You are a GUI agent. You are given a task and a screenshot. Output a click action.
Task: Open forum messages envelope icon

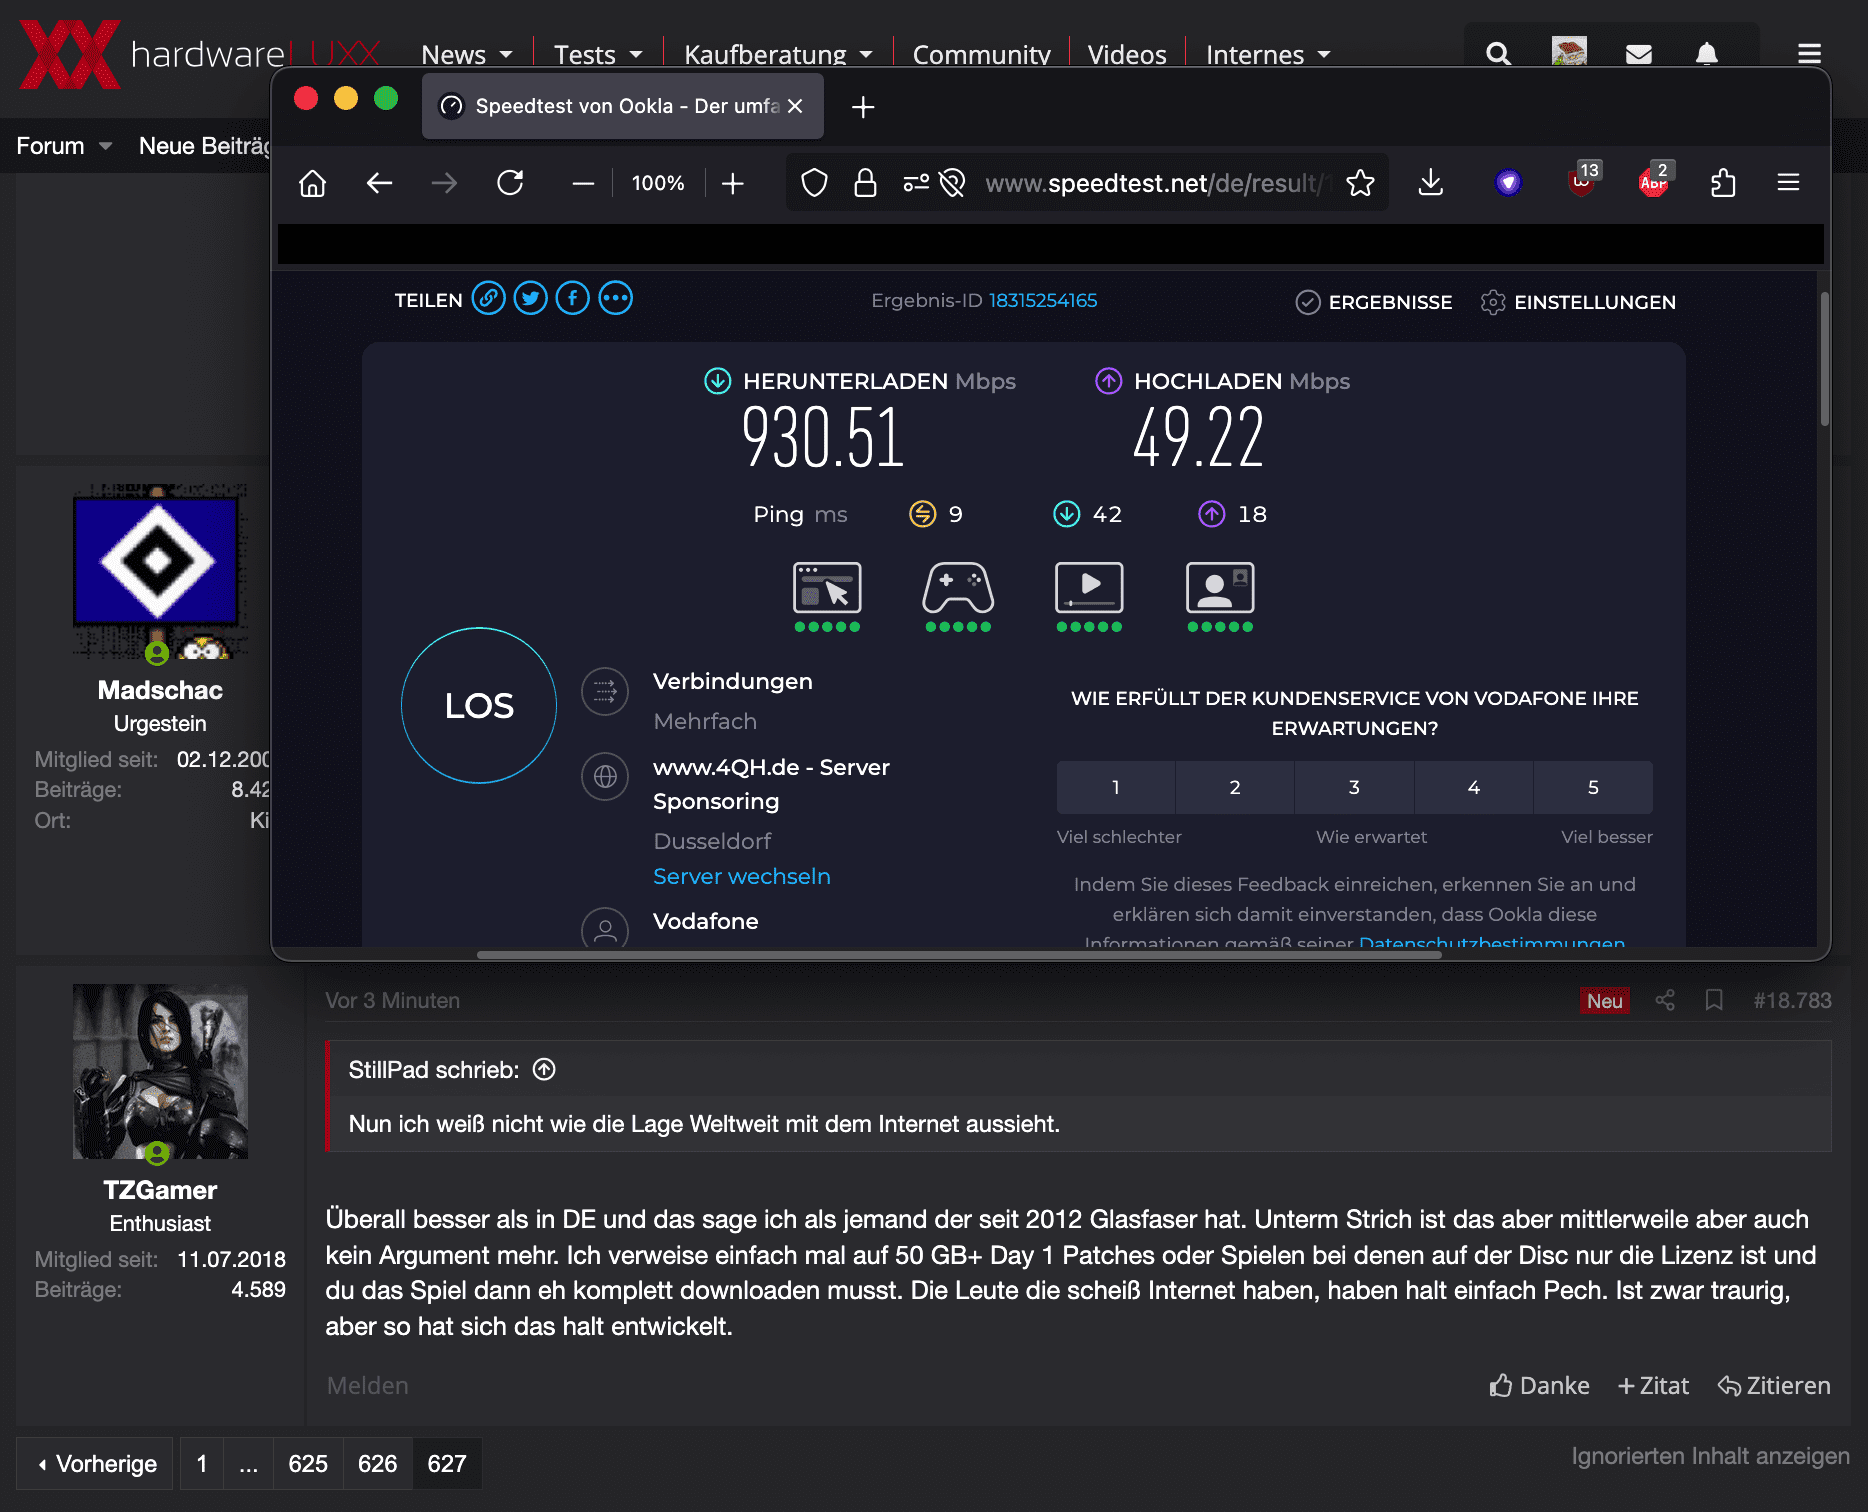[x=1639, y=54]
